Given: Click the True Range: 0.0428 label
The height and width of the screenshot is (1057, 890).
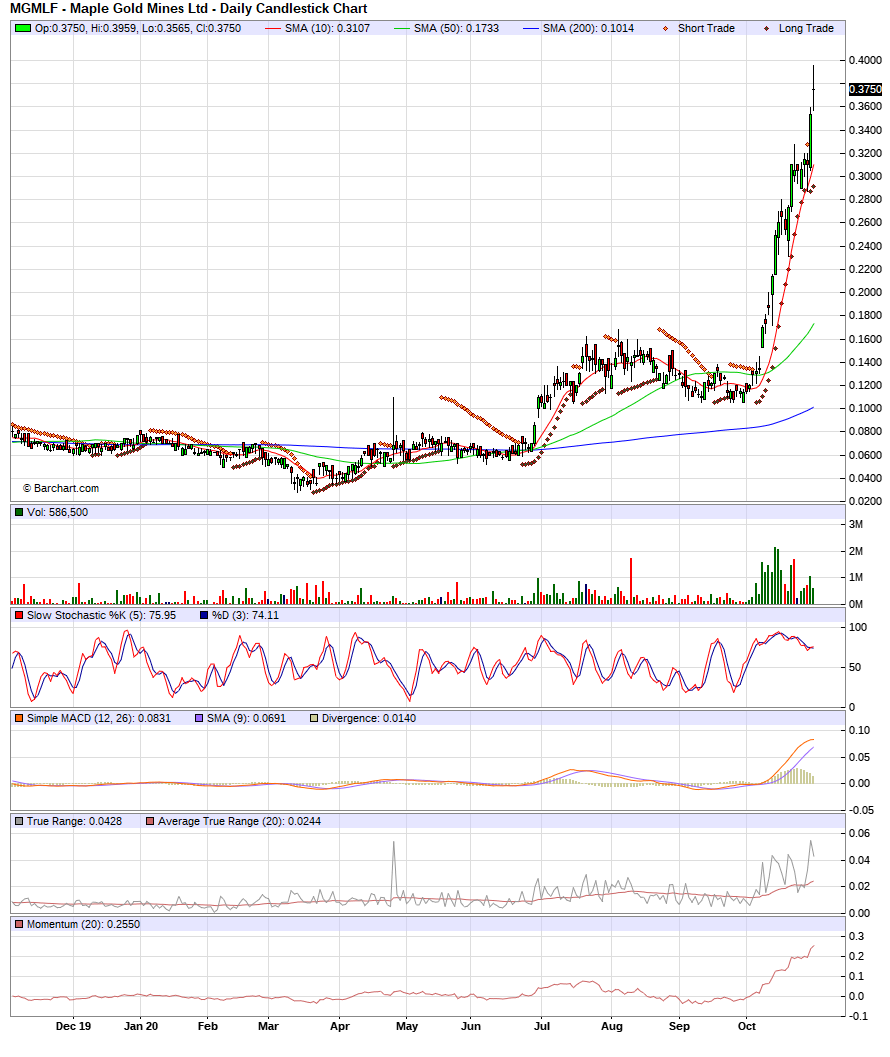Looking at the screenshot, I should (x=74, y=822).
